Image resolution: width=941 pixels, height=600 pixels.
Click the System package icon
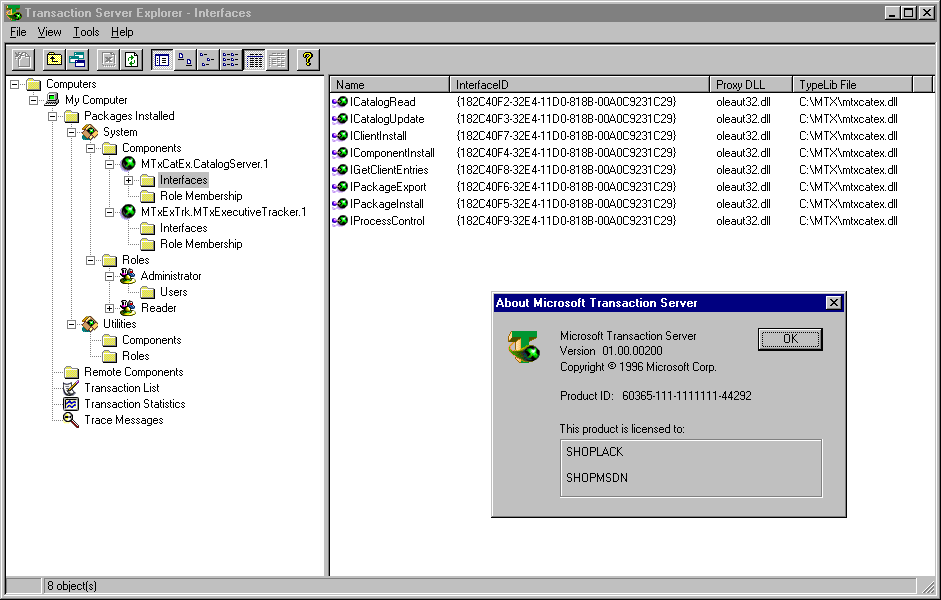coord(90,131)
